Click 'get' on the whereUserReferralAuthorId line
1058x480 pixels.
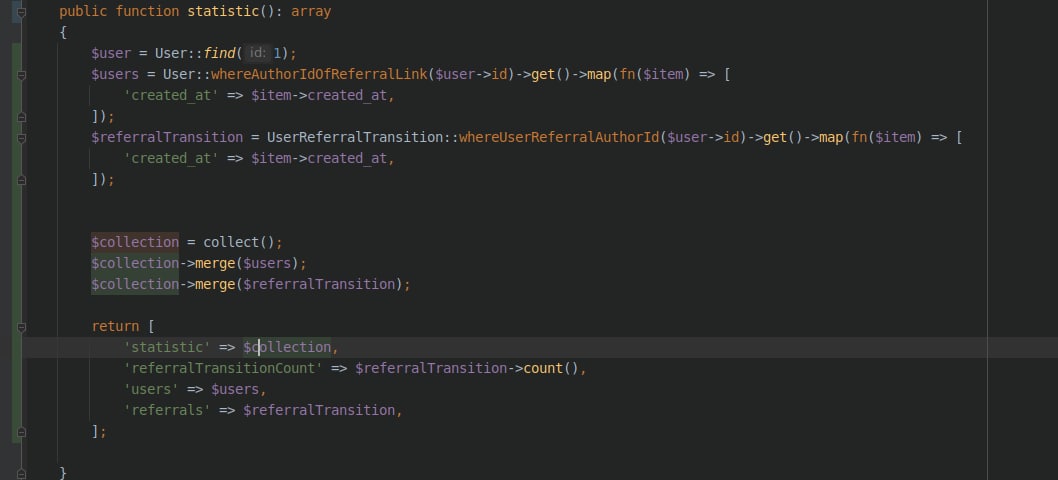[x=775, y=137]
